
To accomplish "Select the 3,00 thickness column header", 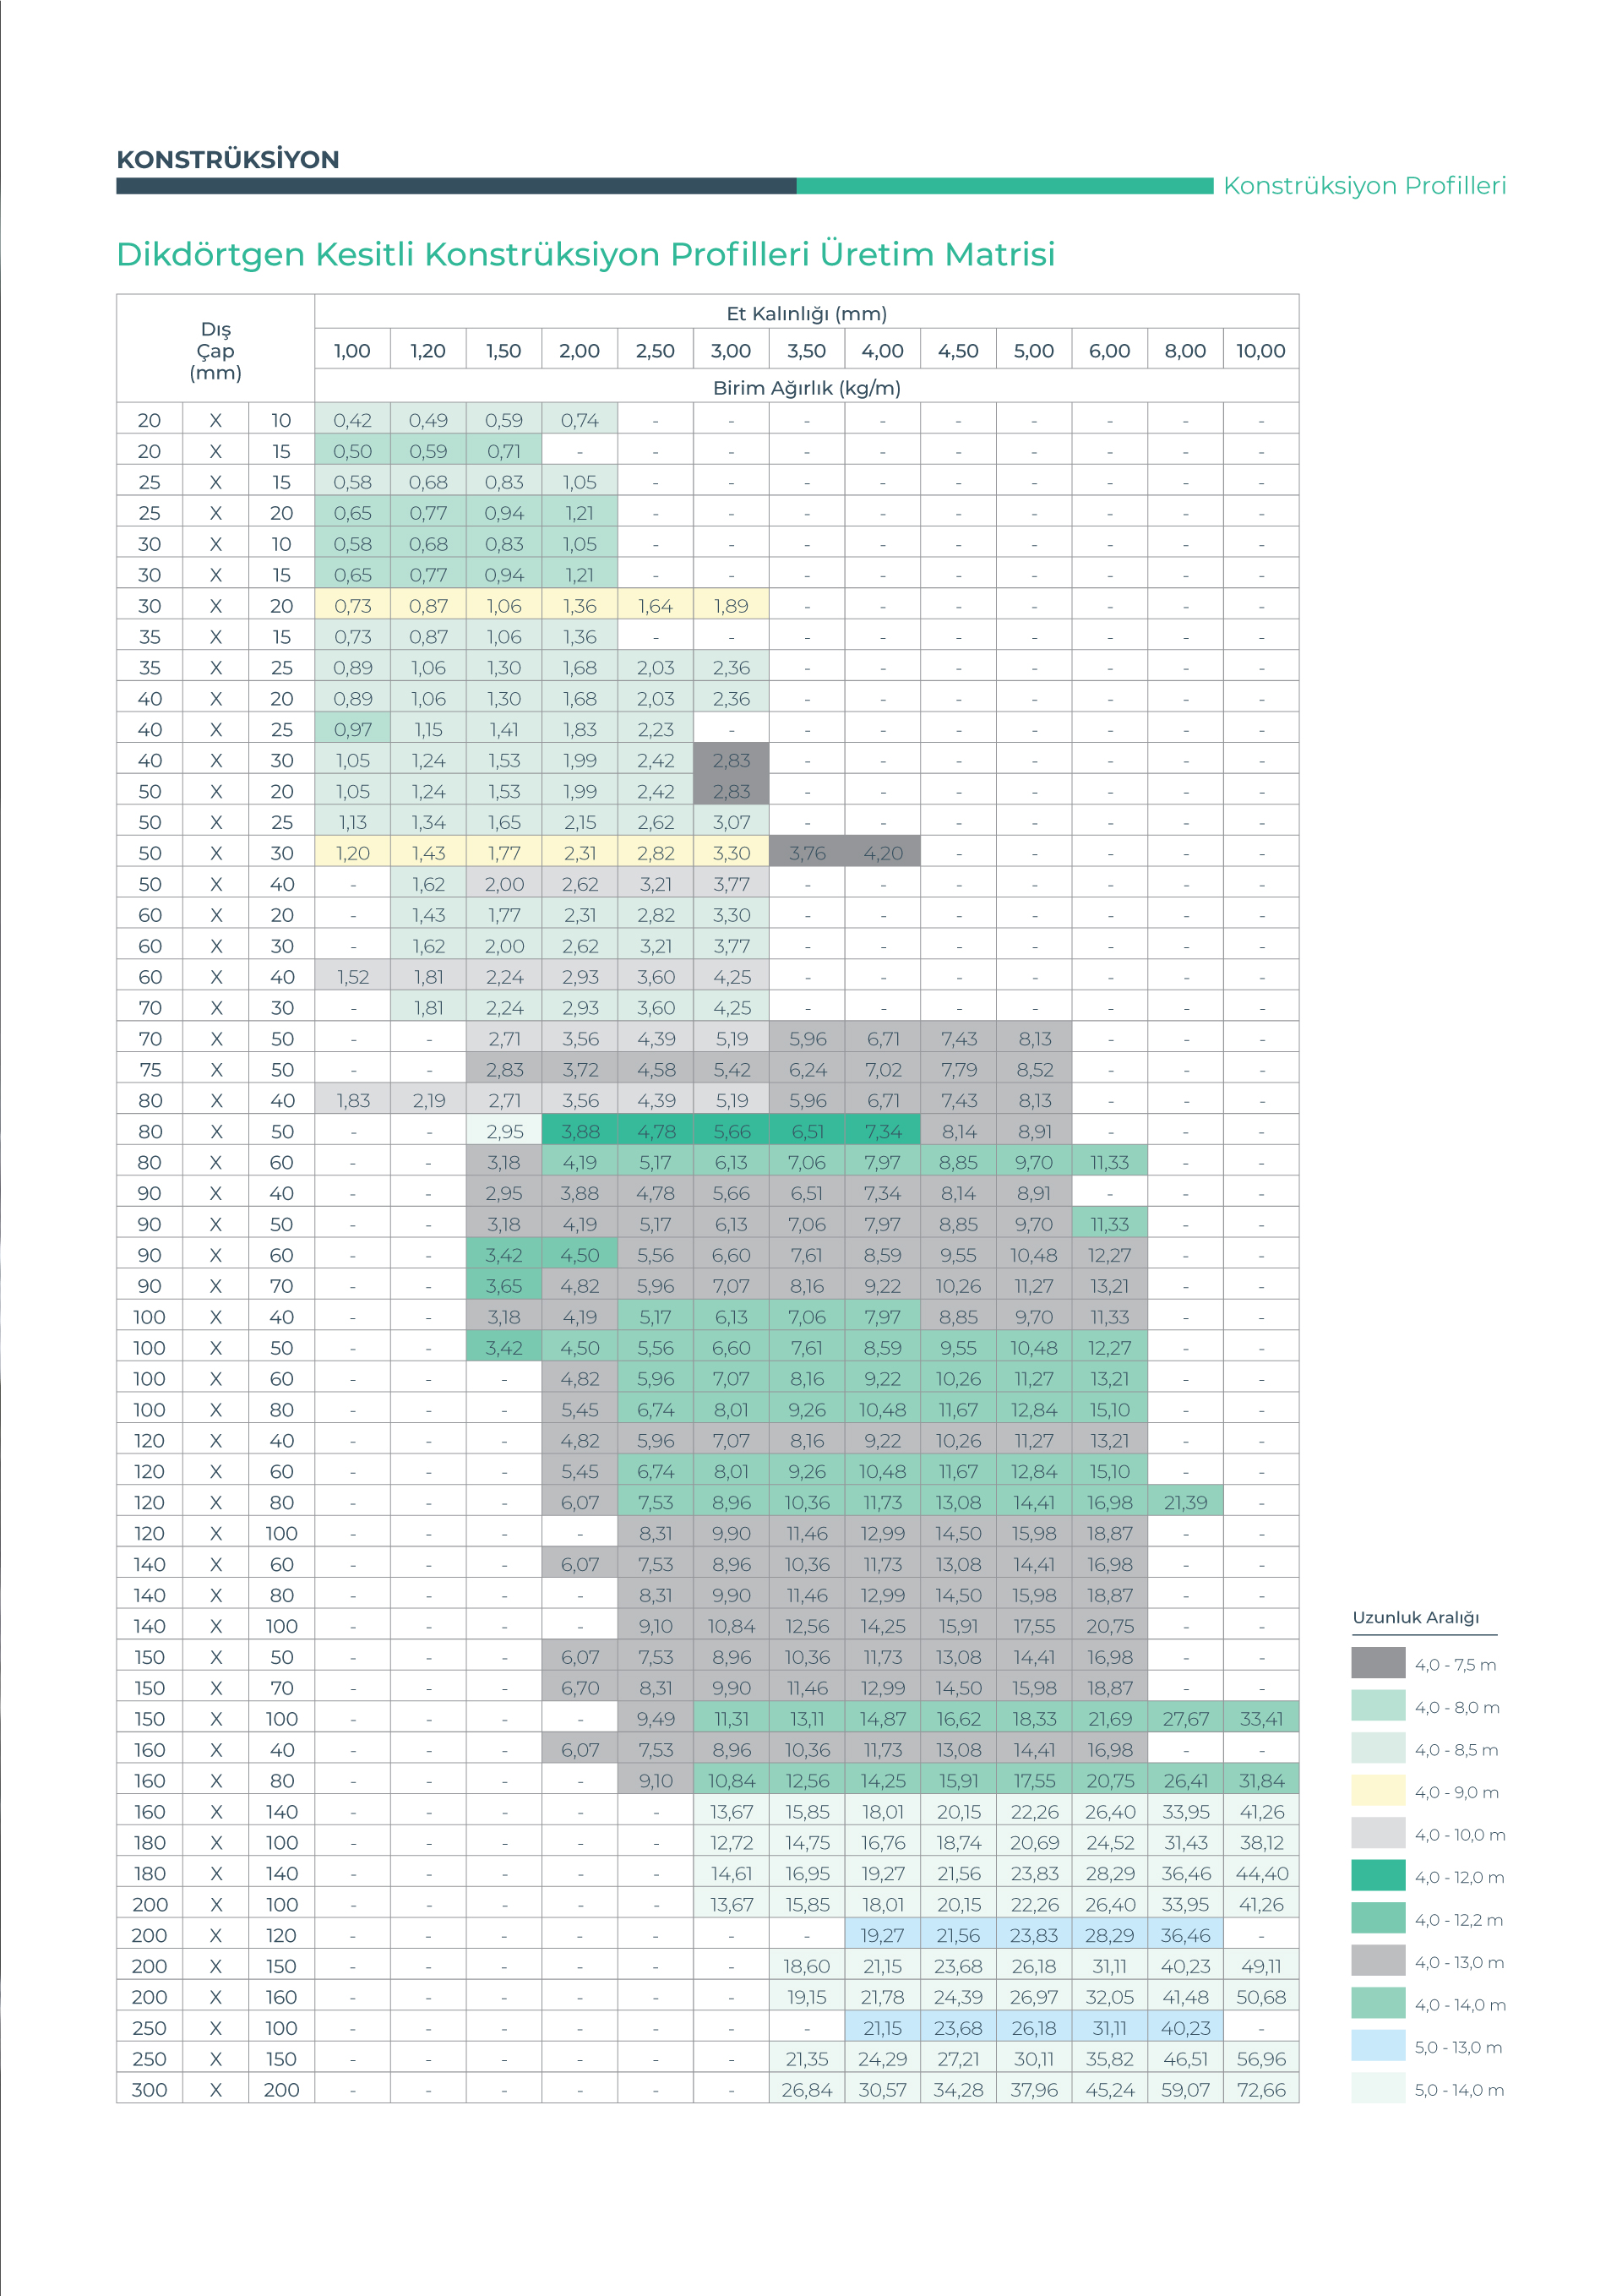I will coord(731,350).
